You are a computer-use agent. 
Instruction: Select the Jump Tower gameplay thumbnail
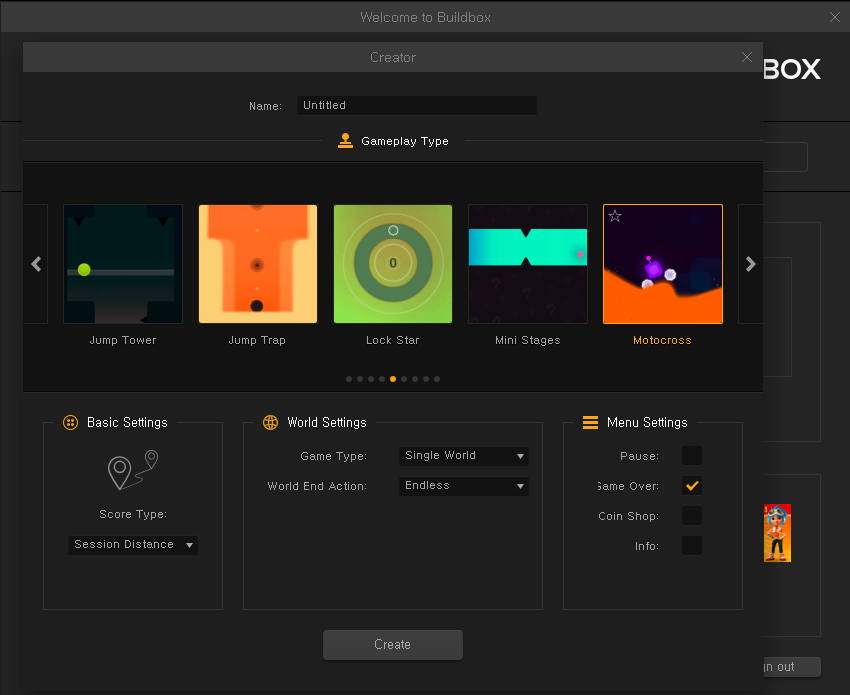pos(123,264)
